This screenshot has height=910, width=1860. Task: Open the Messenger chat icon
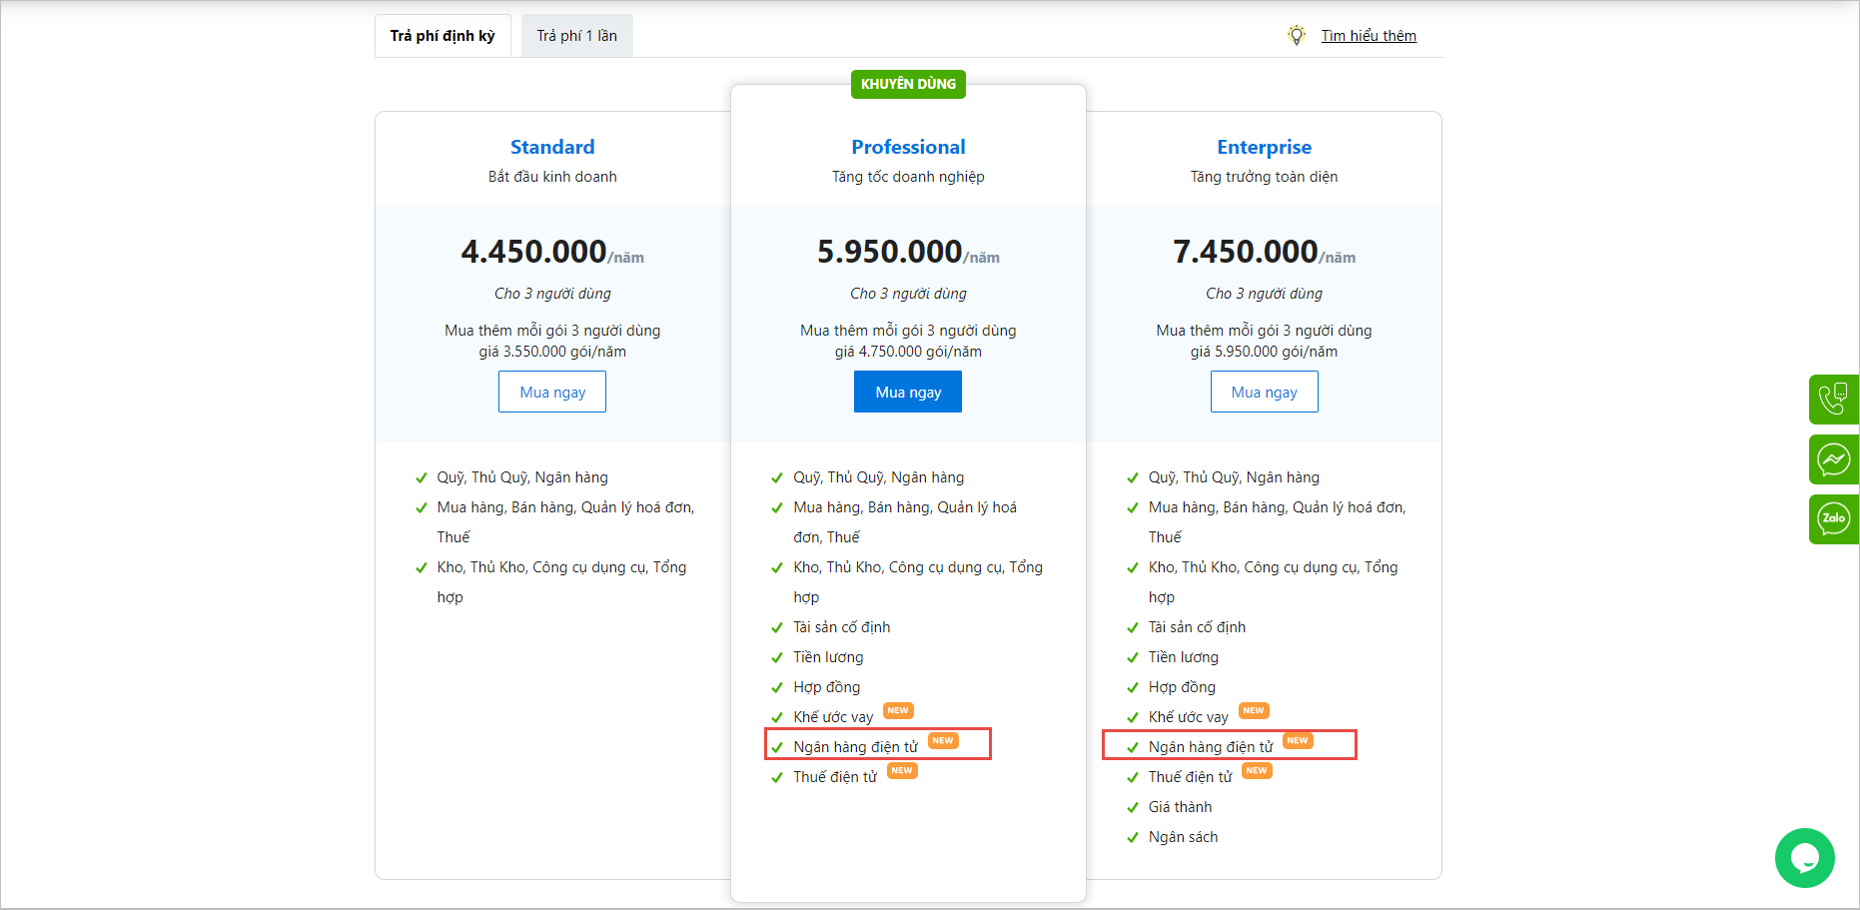[x=1833, y=459]
